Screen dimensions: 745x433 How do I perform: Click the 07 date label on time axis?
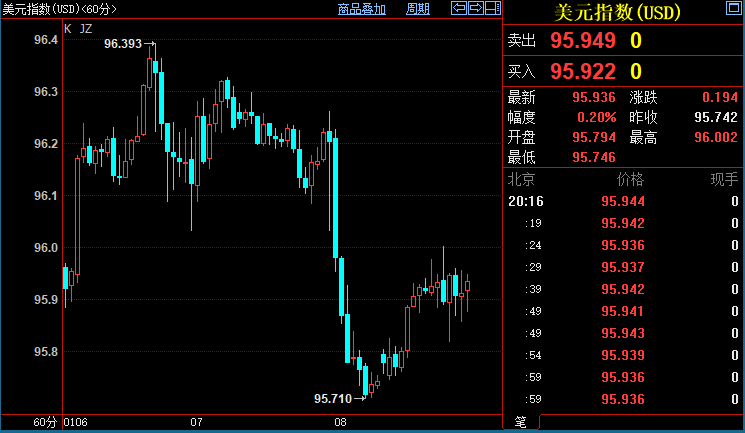(x=197, y=423)
